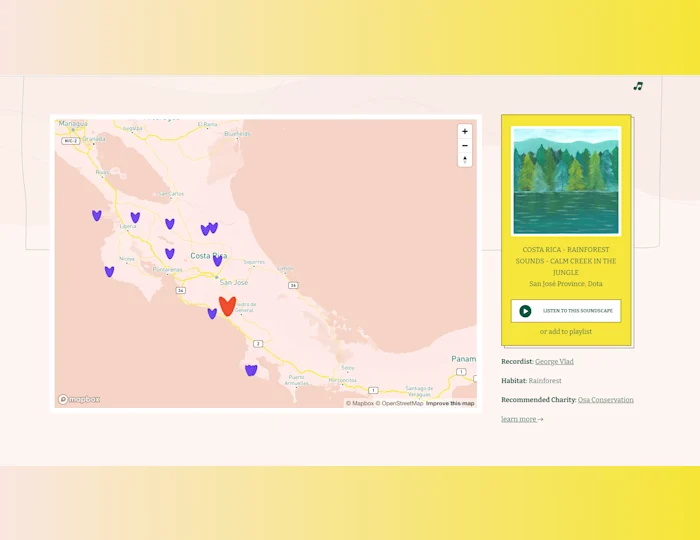
Task: Open the © OpenStreetMap attribution link
Action: point(399,403)
